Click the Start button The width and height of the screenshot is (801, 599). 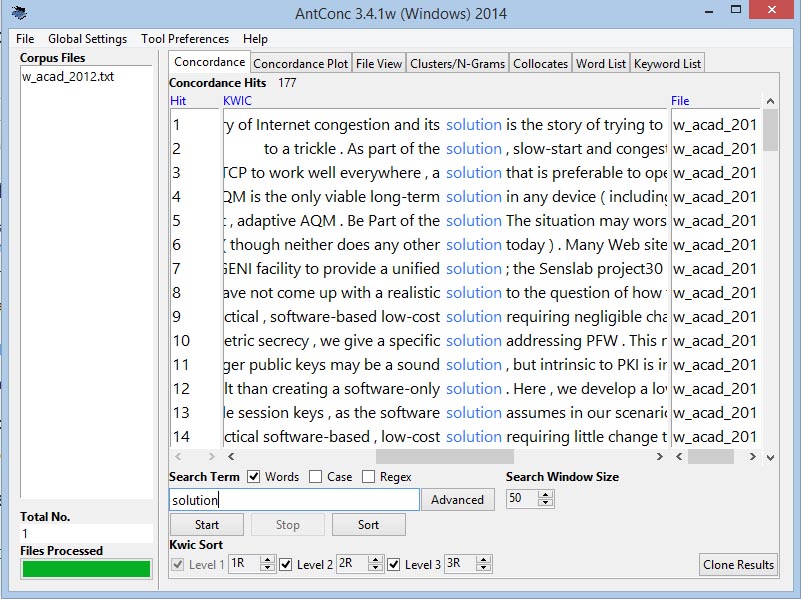point(207,524)
